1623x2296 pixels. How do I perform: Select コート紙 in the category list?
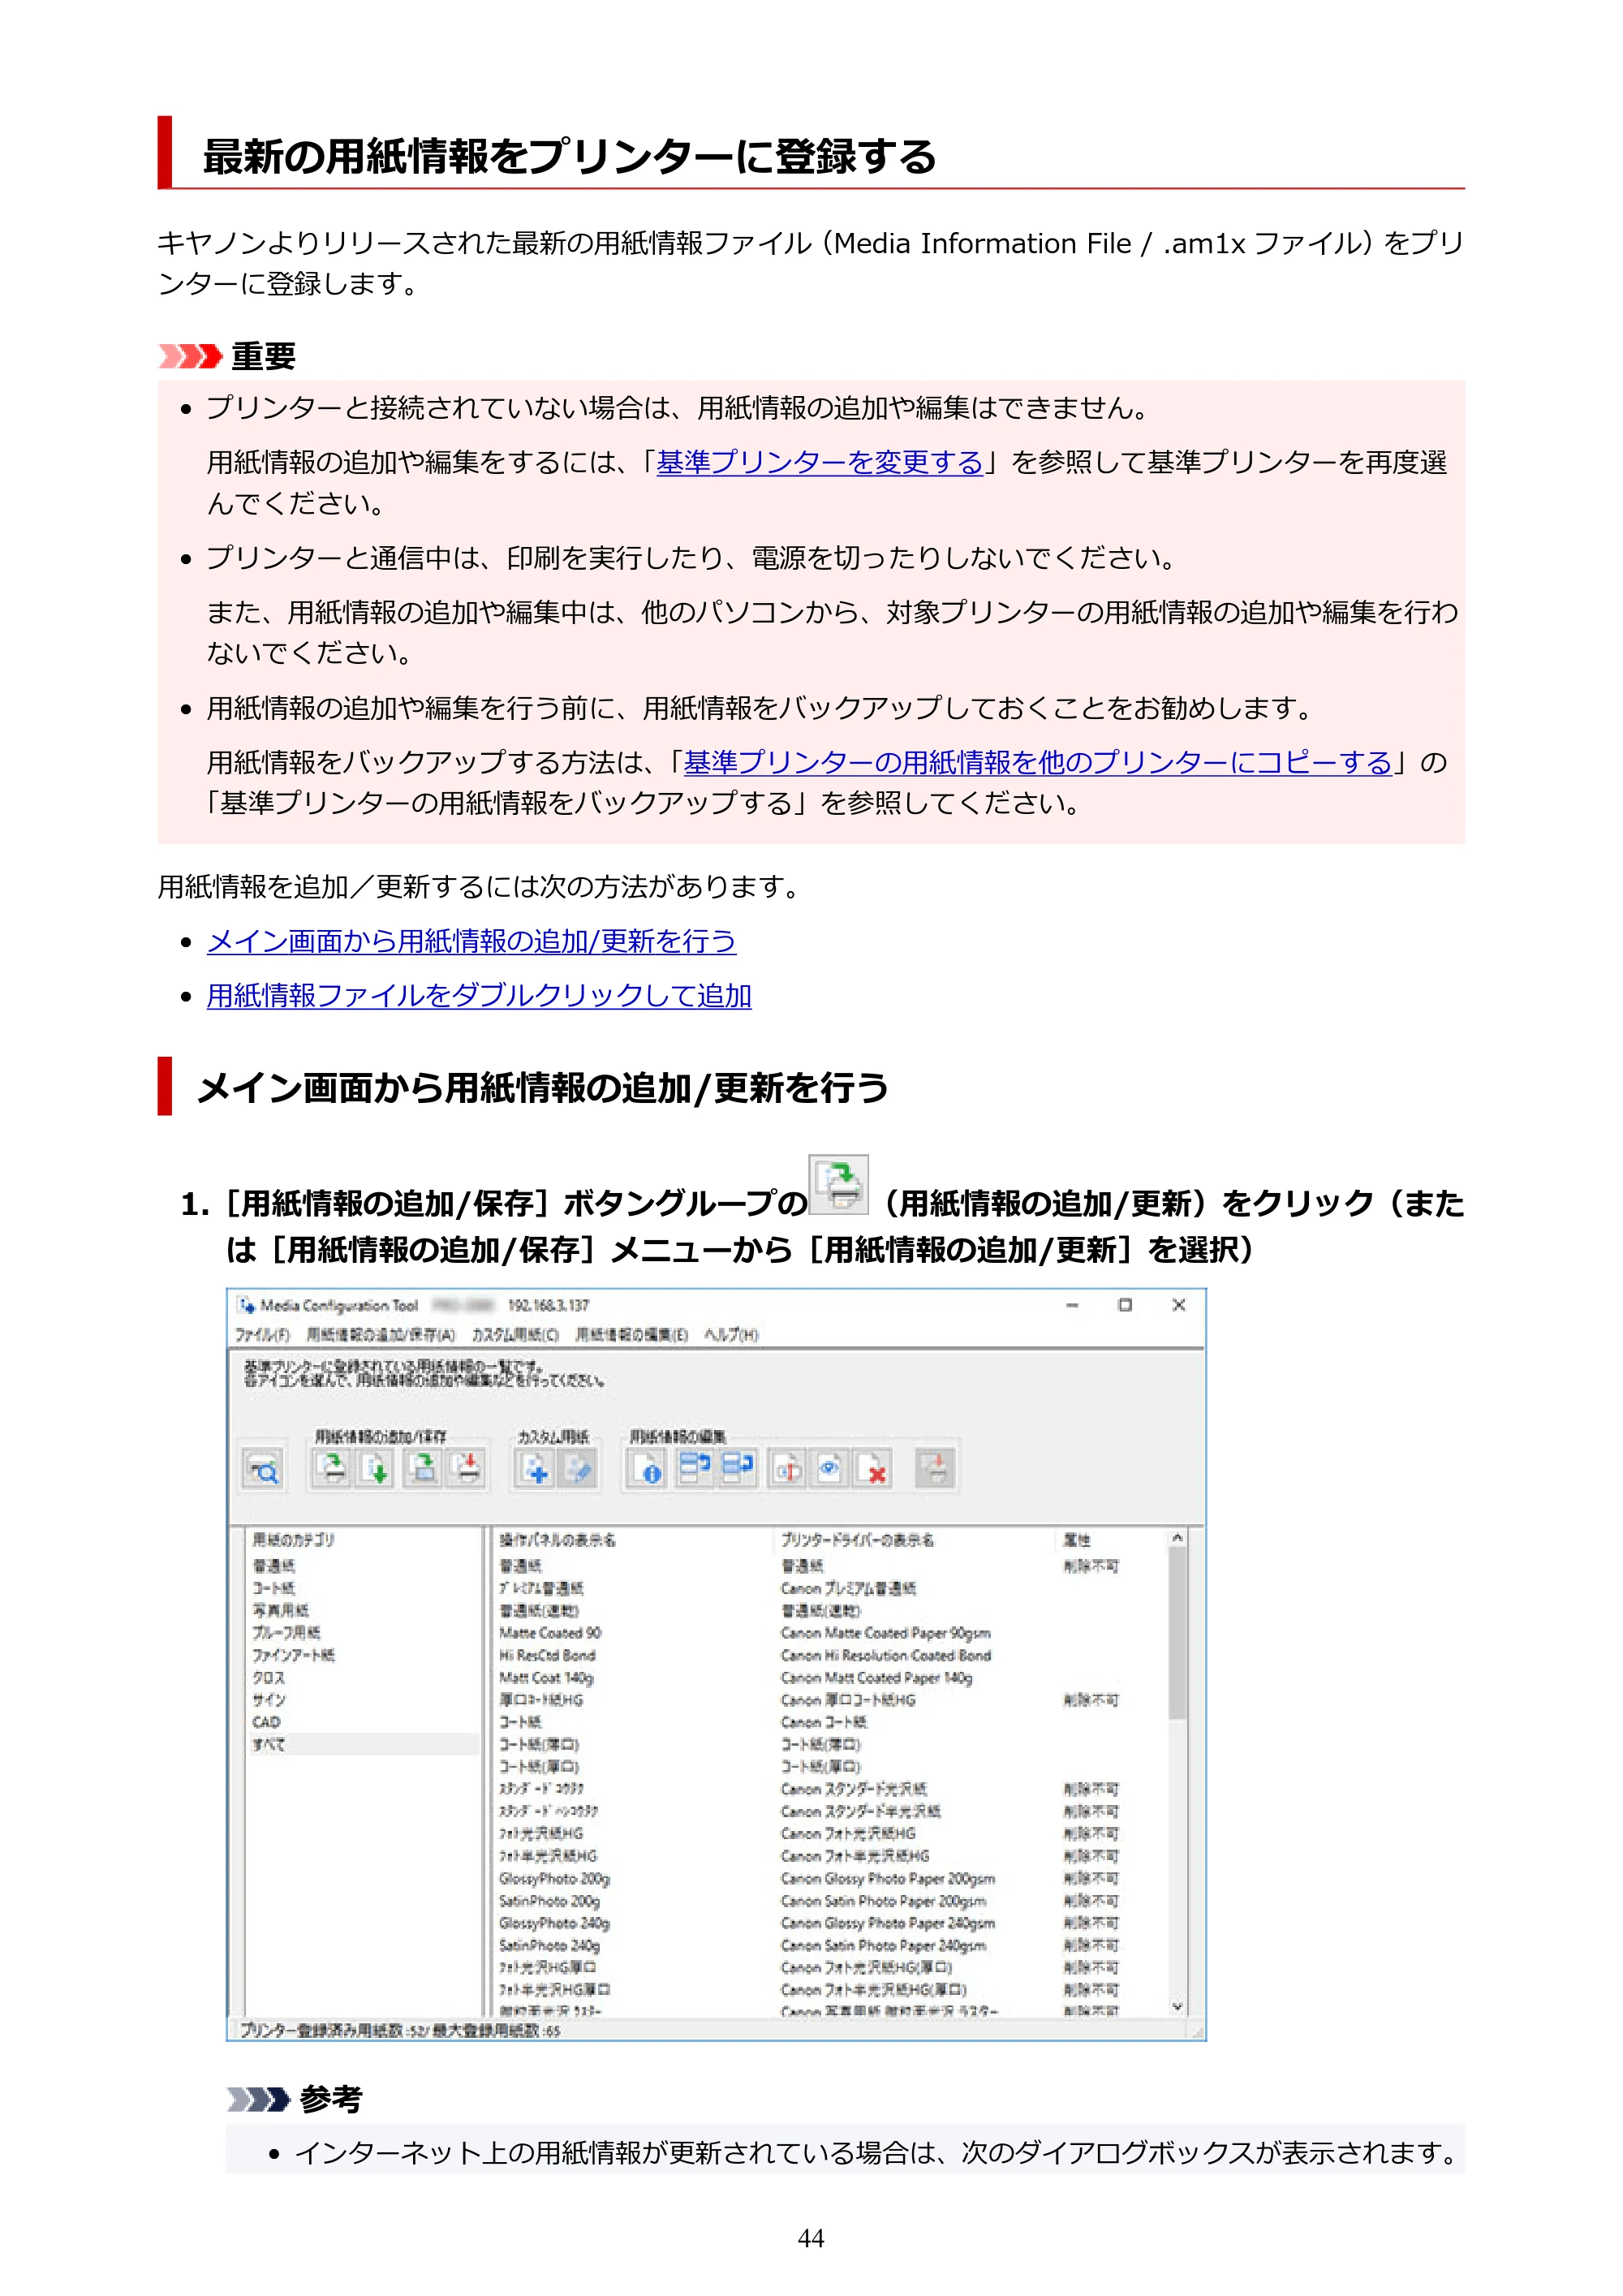tap(273, 1588)
